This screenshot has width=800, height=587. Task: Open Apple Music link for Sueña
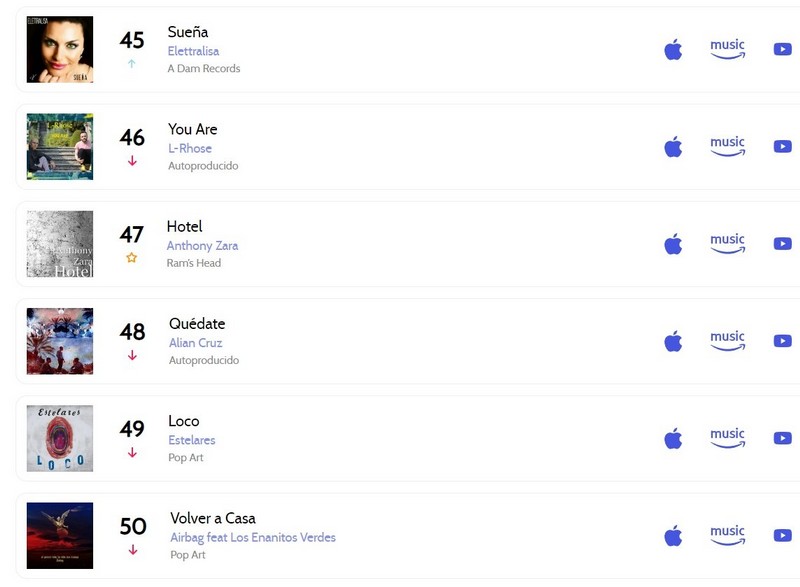point(673,49)
